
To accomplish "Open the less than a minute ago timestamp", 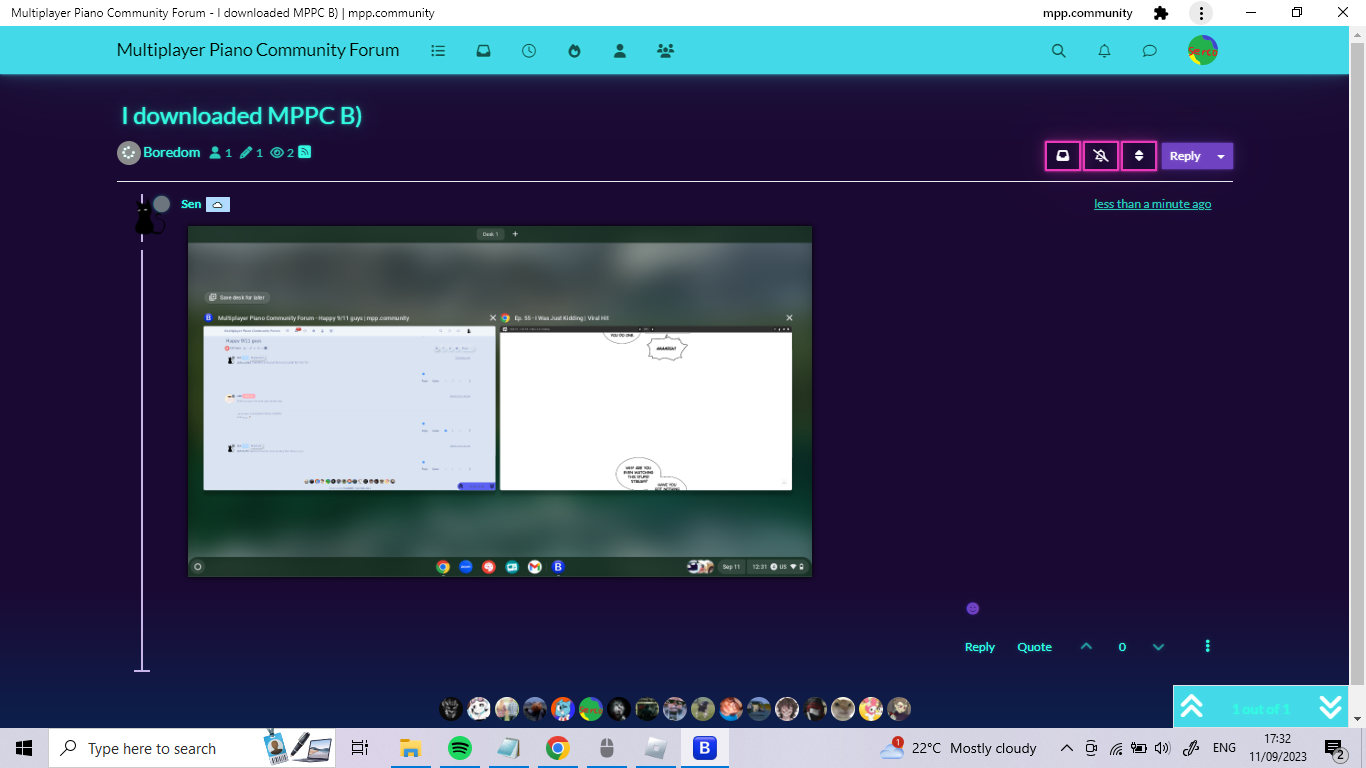I will coord(1152,204).
